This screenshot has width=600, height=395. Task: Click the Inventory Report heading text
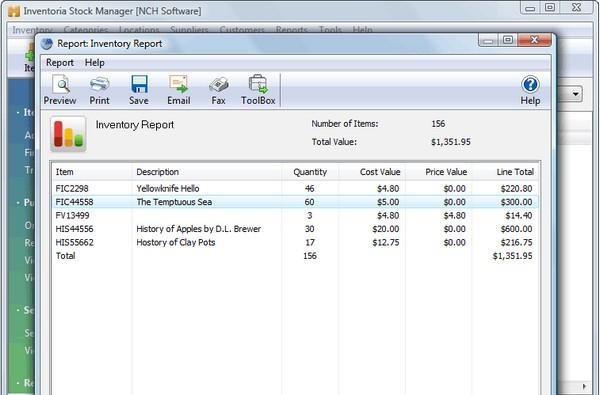pos(135,125)
